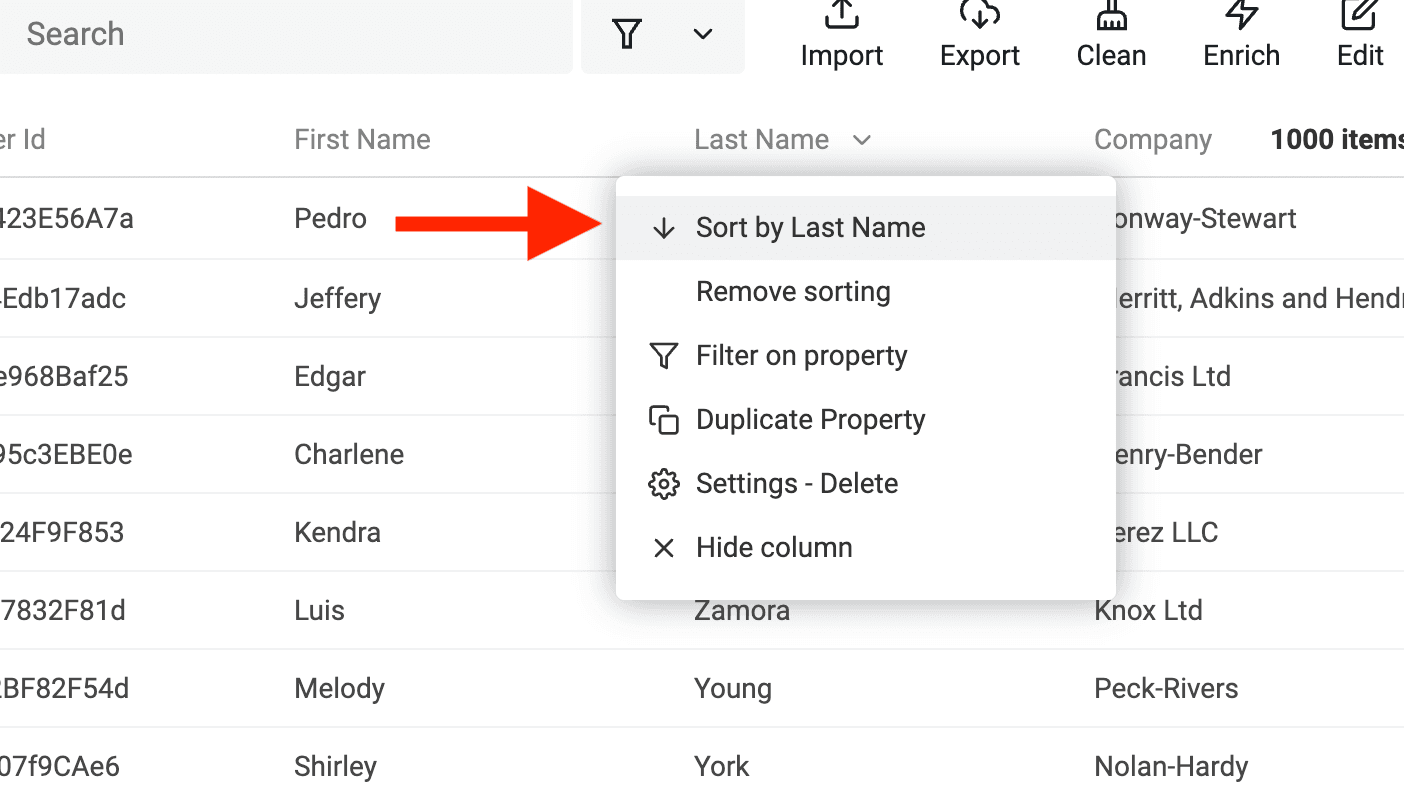
Task: Expand the filter options chevron
Action: click(x=703, y=34)
